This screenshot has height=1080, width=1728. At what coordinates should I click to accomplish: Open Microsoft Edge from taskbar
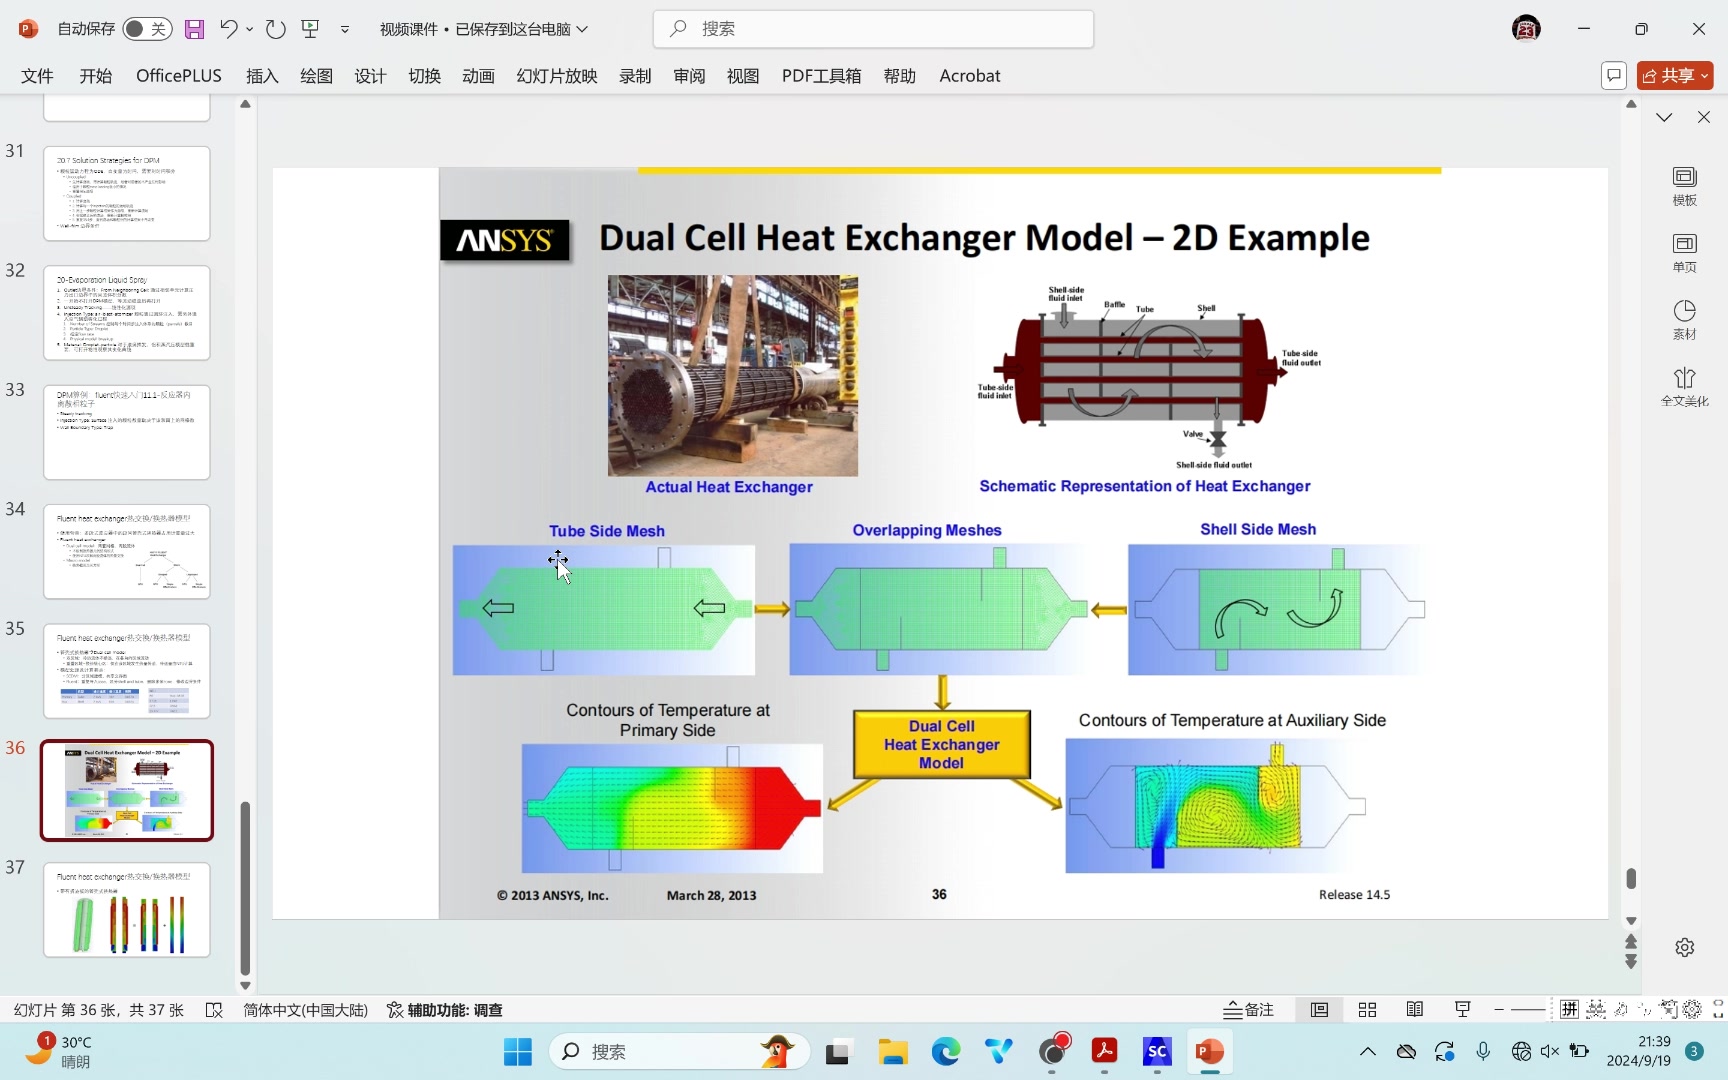click(946, 1051)
